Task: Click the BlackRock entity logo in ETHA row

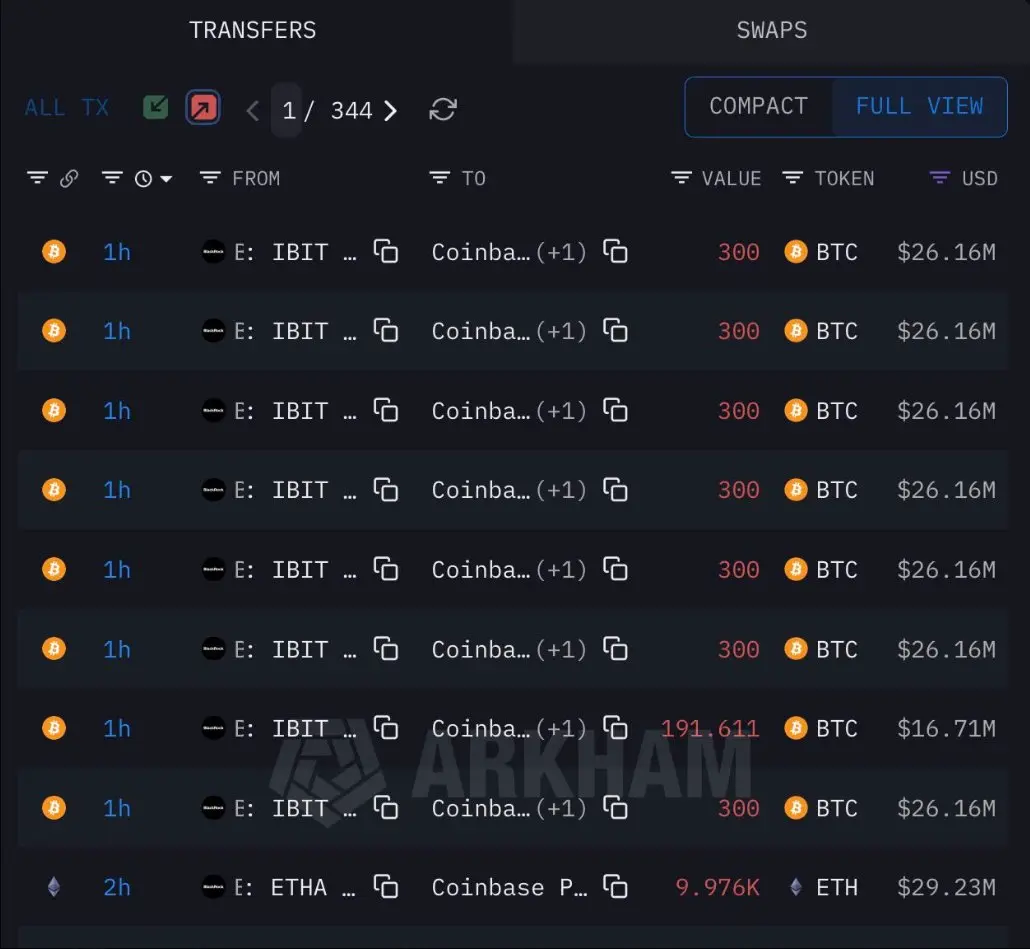Action: (213, 887)
